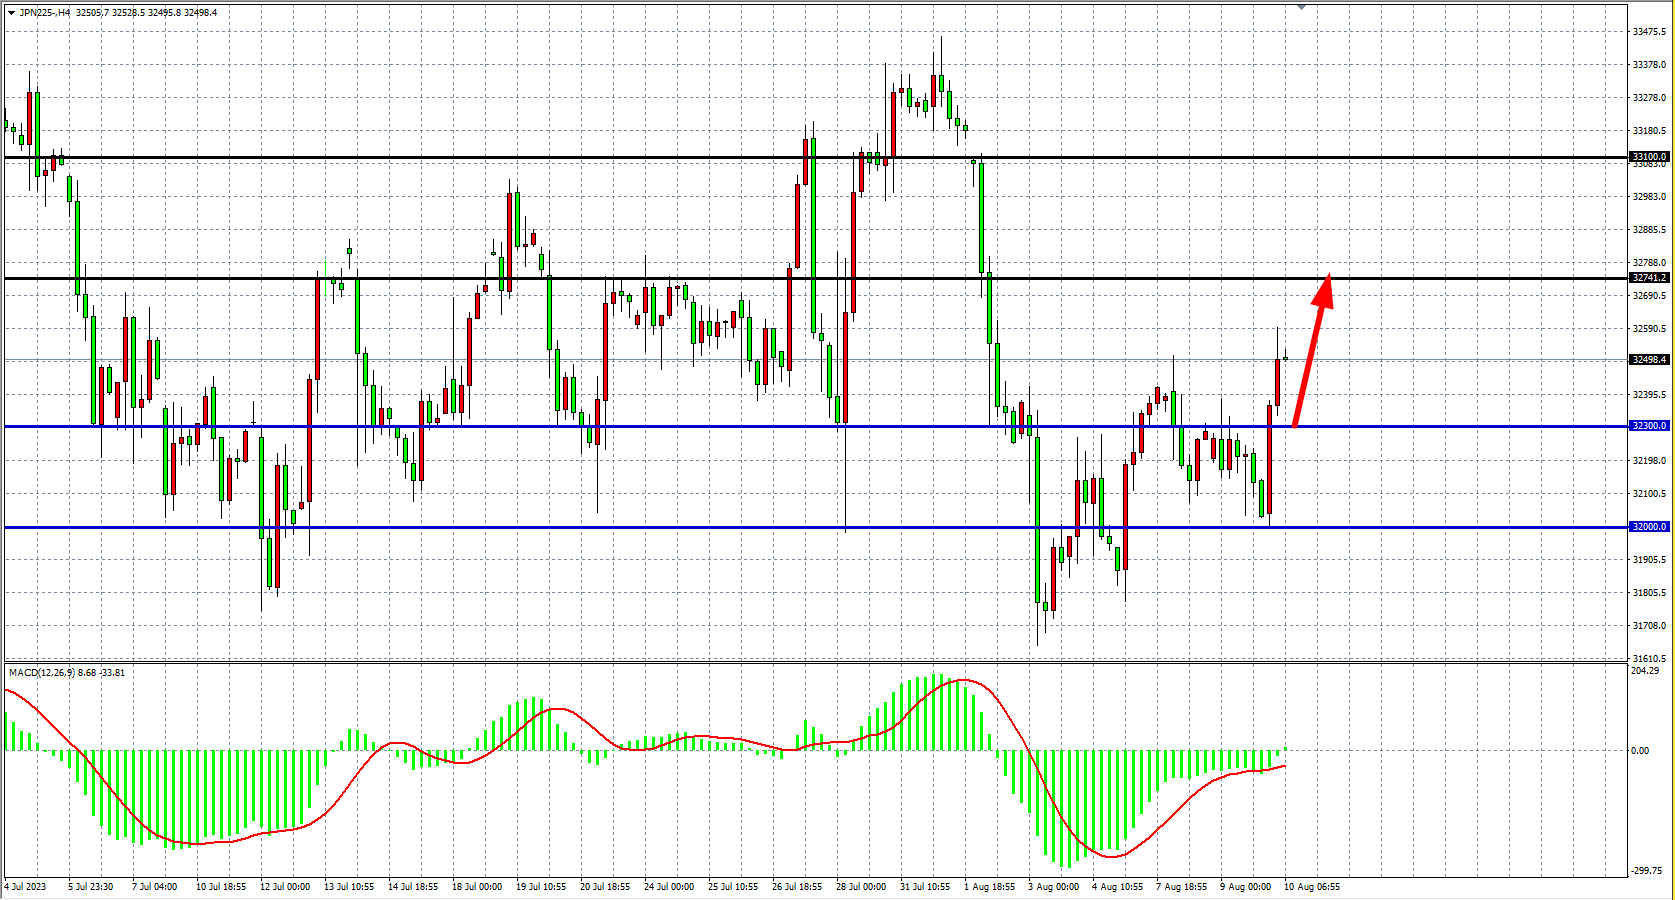The image size is (1675, 900).
Task: Click the 31610.5 price scale value
Action: pyautogui.click(x=1649, y=659)
